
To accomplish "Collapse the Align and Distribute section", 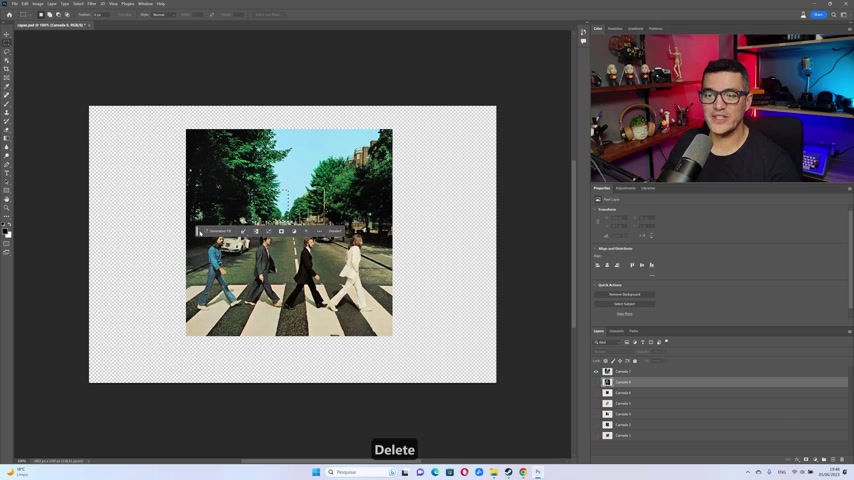I will click(x=595, y=248).
